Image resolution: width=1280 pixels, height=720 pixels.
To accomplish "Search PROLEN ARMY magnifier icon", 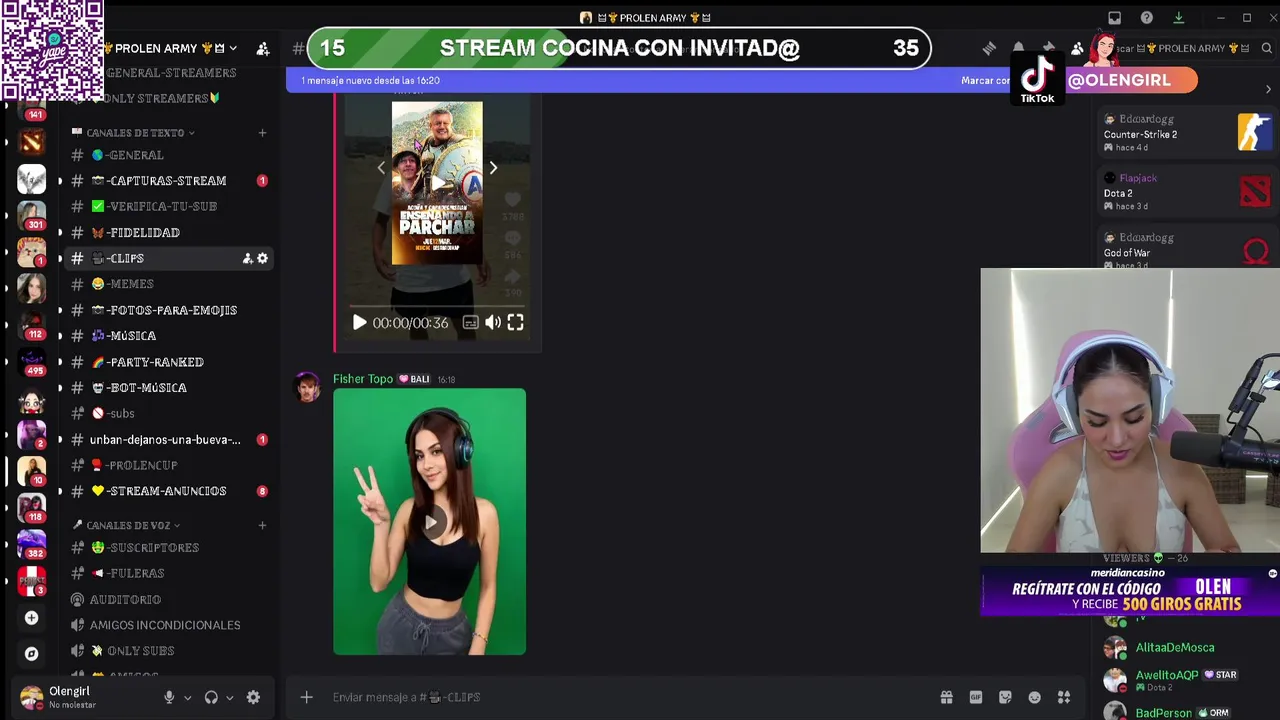I will click(x=1266, y=48).
